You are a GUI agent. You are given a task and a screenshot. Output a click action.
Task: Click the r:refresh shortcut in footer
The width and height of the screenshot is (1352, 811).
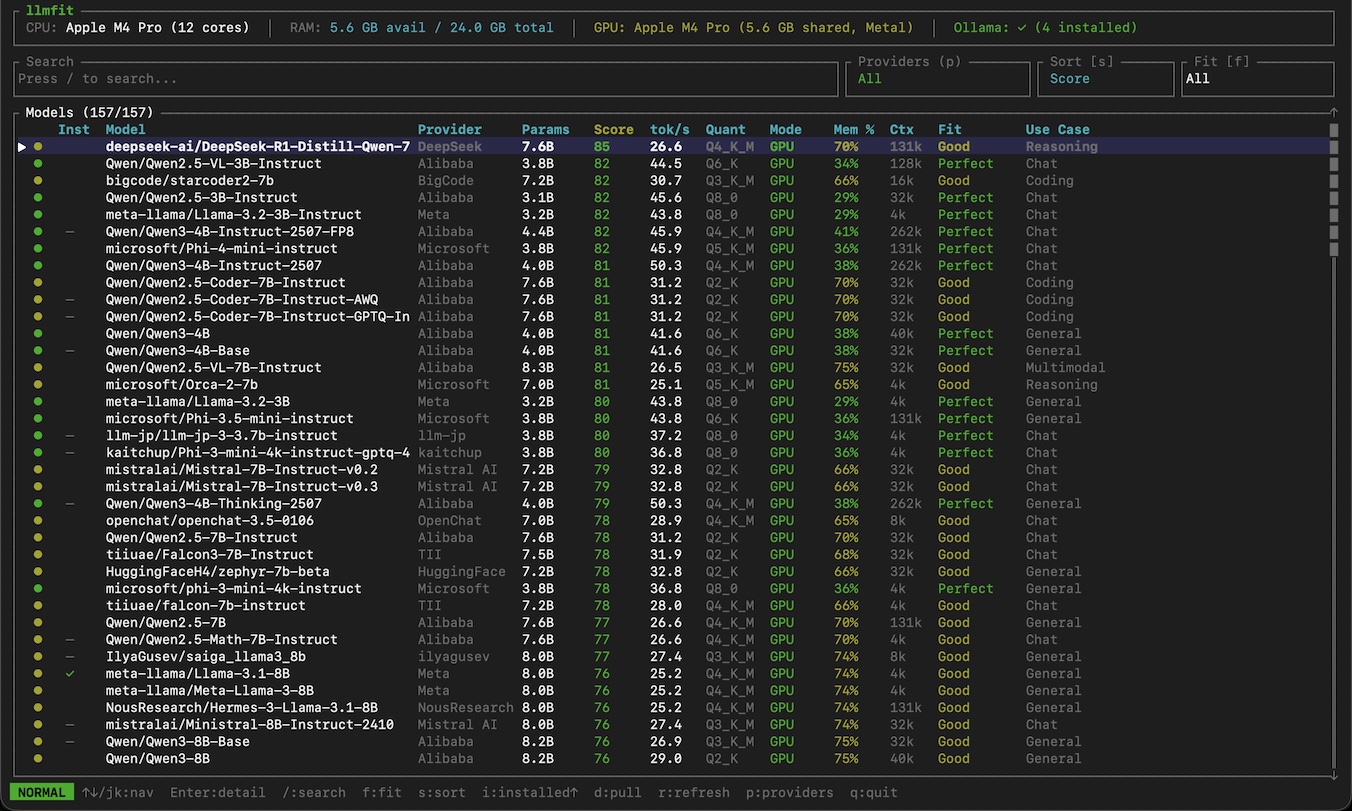694,793
